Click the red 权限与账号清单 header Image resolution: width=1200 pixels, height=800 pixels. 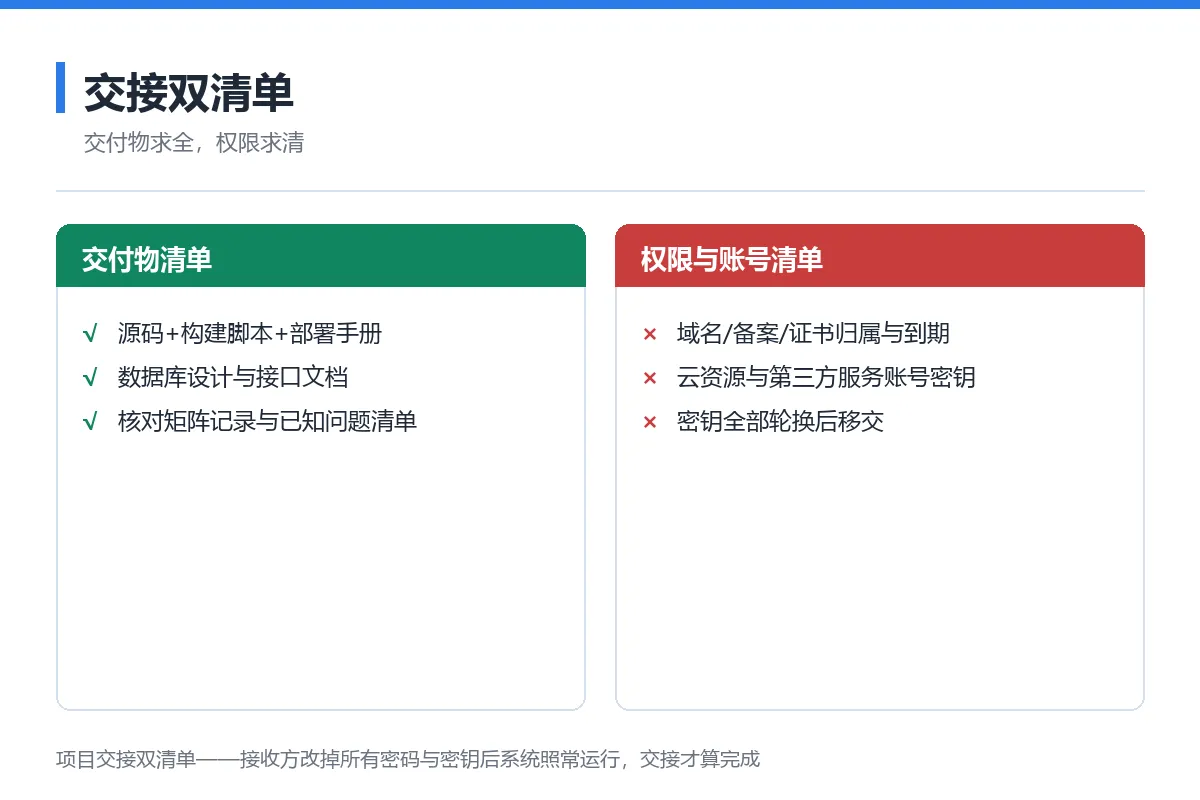tap(880, 256)
